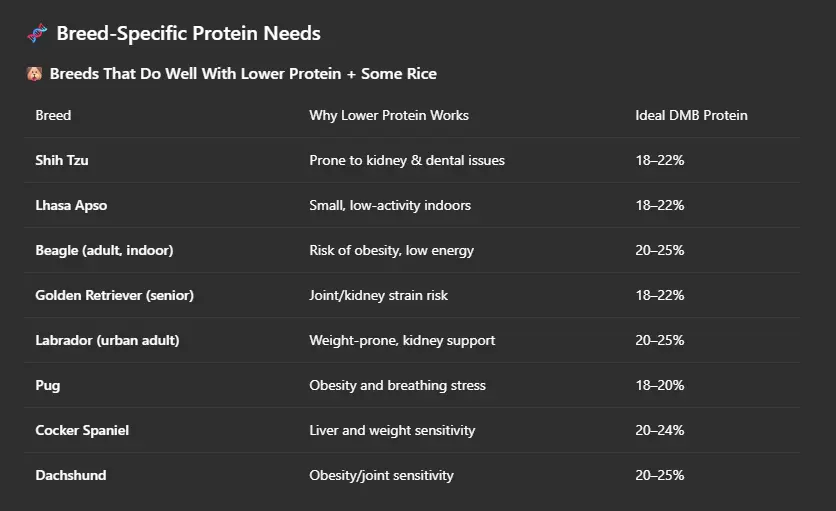Image resolution: width=836 pixels, height=511 pixels.
Task: Click the 20–24% Cocker Spaniel protein value
Action: point(660,430)
